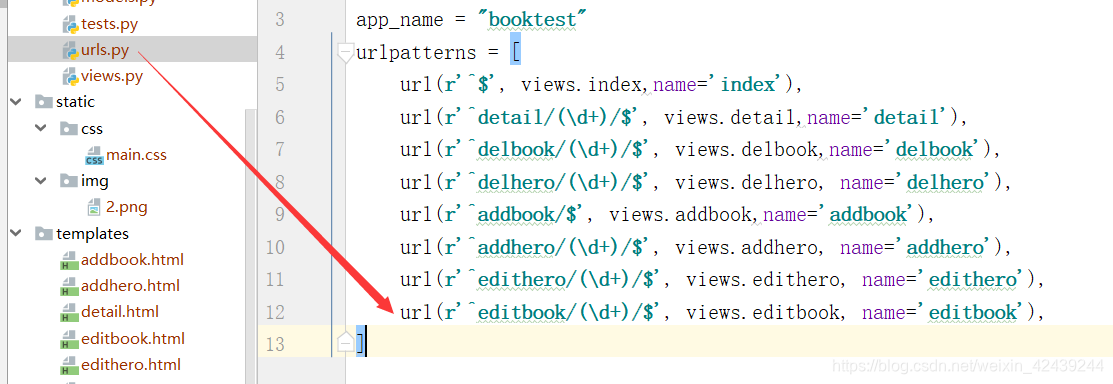Click views.detail on line 6

pyautogui.click(x=730, y=117)
